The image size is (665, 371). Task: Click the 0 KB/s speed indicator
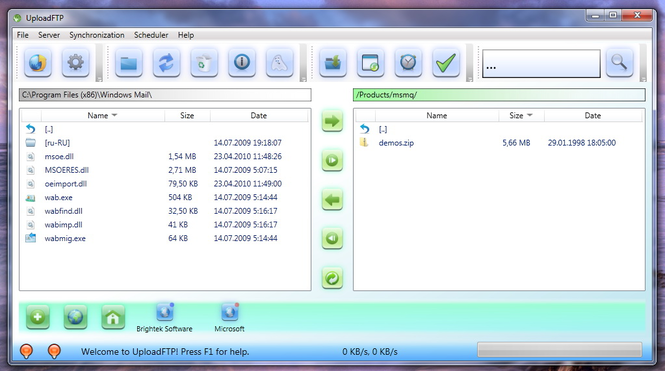pyautogui.click(x=370, y=352)
